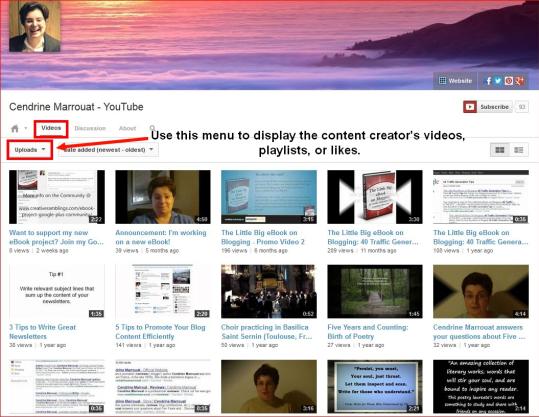Click the red Subscribe button
This screenshot has width=539, height=417.
point(487,107)
